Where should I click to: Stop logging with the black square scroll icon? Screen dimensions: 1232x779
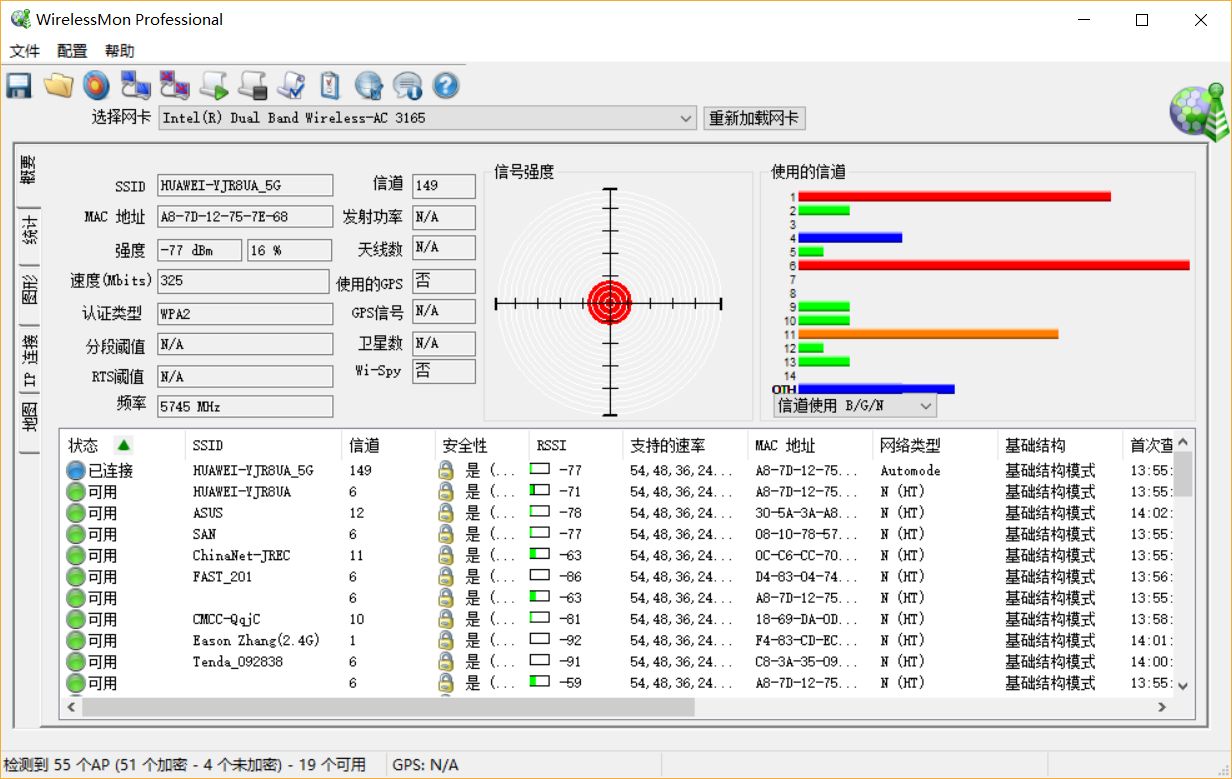click(252, 86)
